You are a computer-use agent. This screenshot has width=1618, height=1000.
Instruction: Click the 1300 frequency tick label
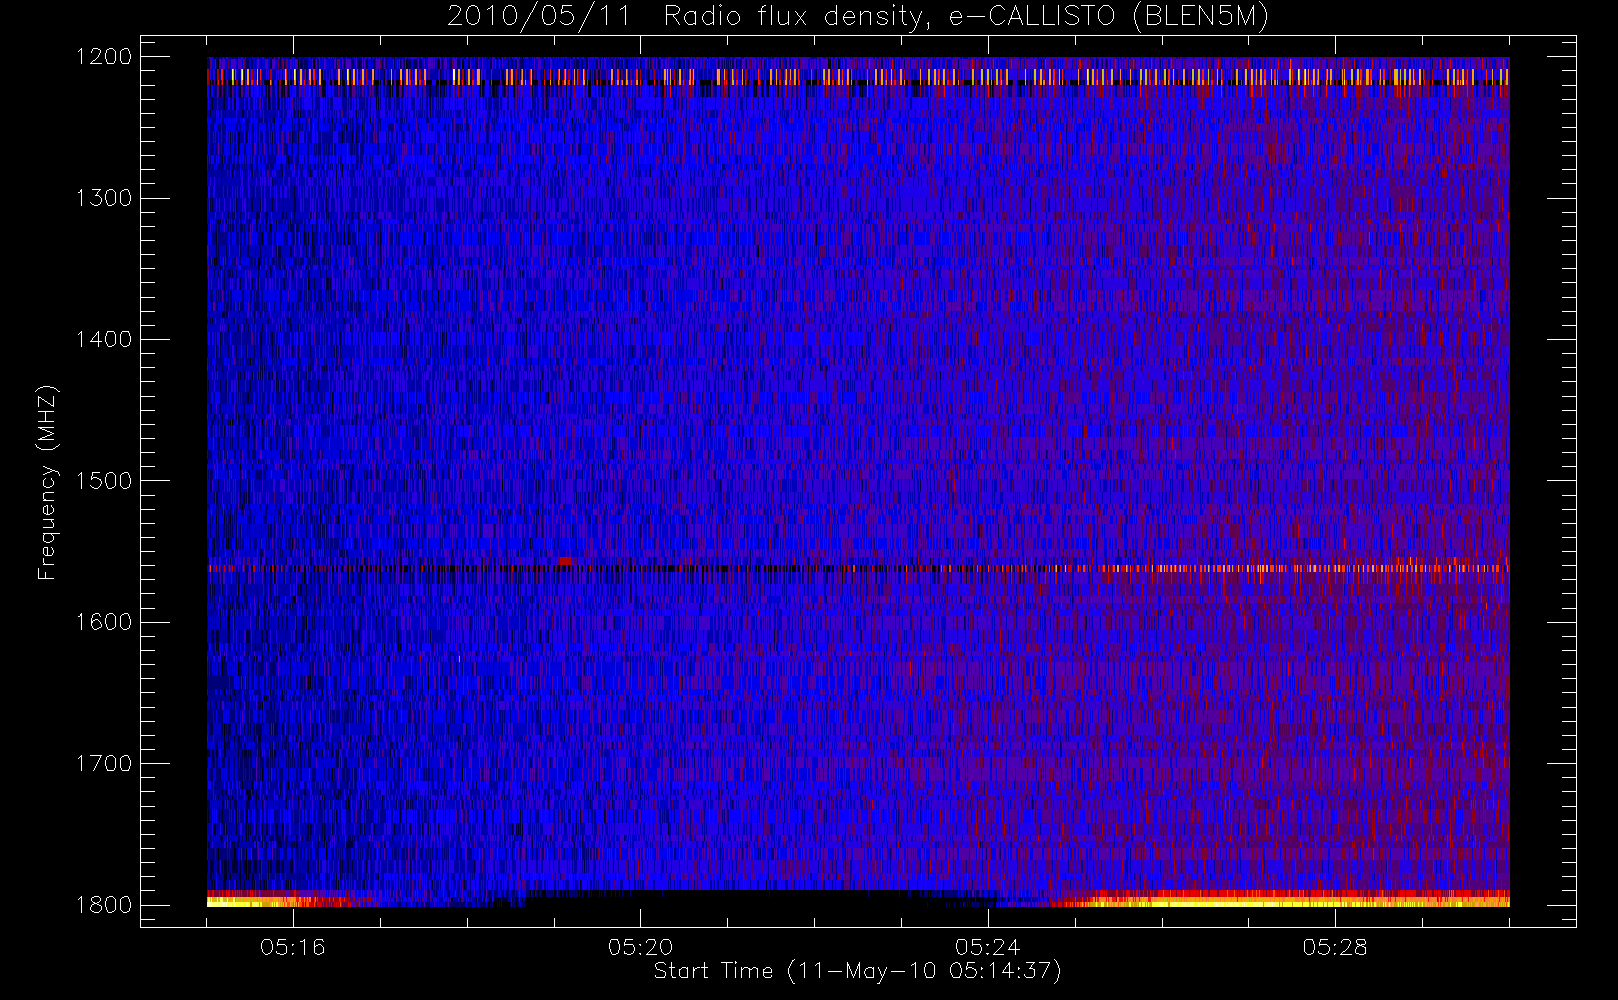[x=104, y=198]
